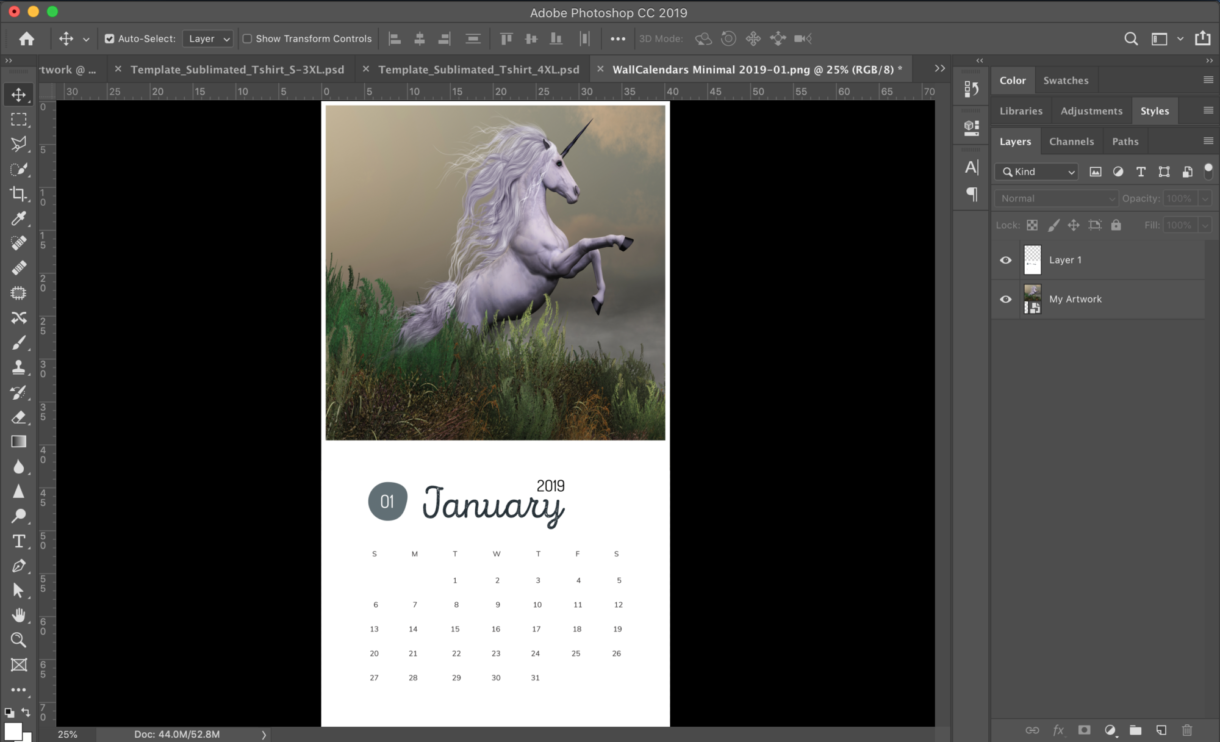Viewport: 1220px width, 742px height.
Task: Add a layer mask
Action: tap(1084, 730)
